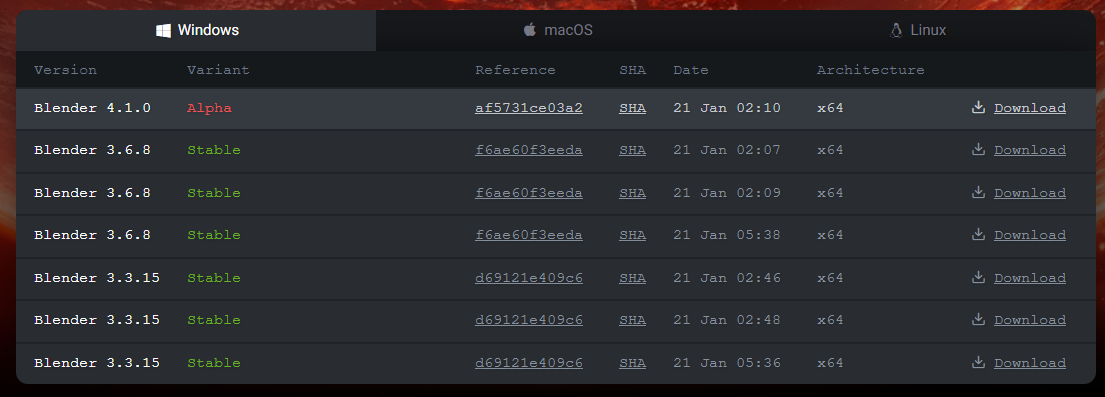Open the SHA link for the 05:36 build

pos(632,363)
